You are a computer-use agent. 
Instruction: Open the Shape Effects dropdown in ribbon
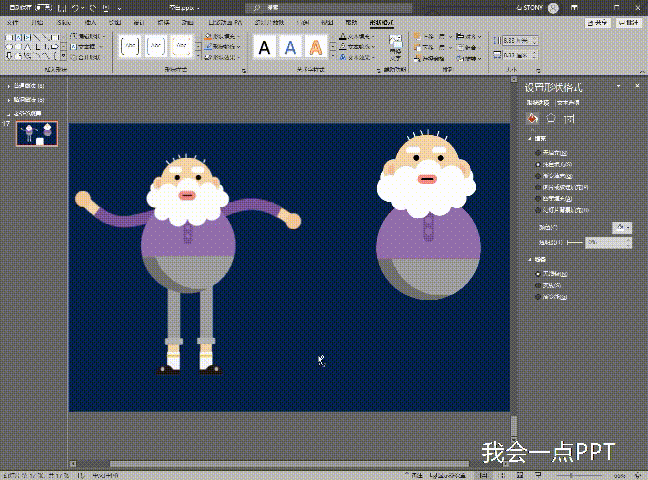point(222,57)
